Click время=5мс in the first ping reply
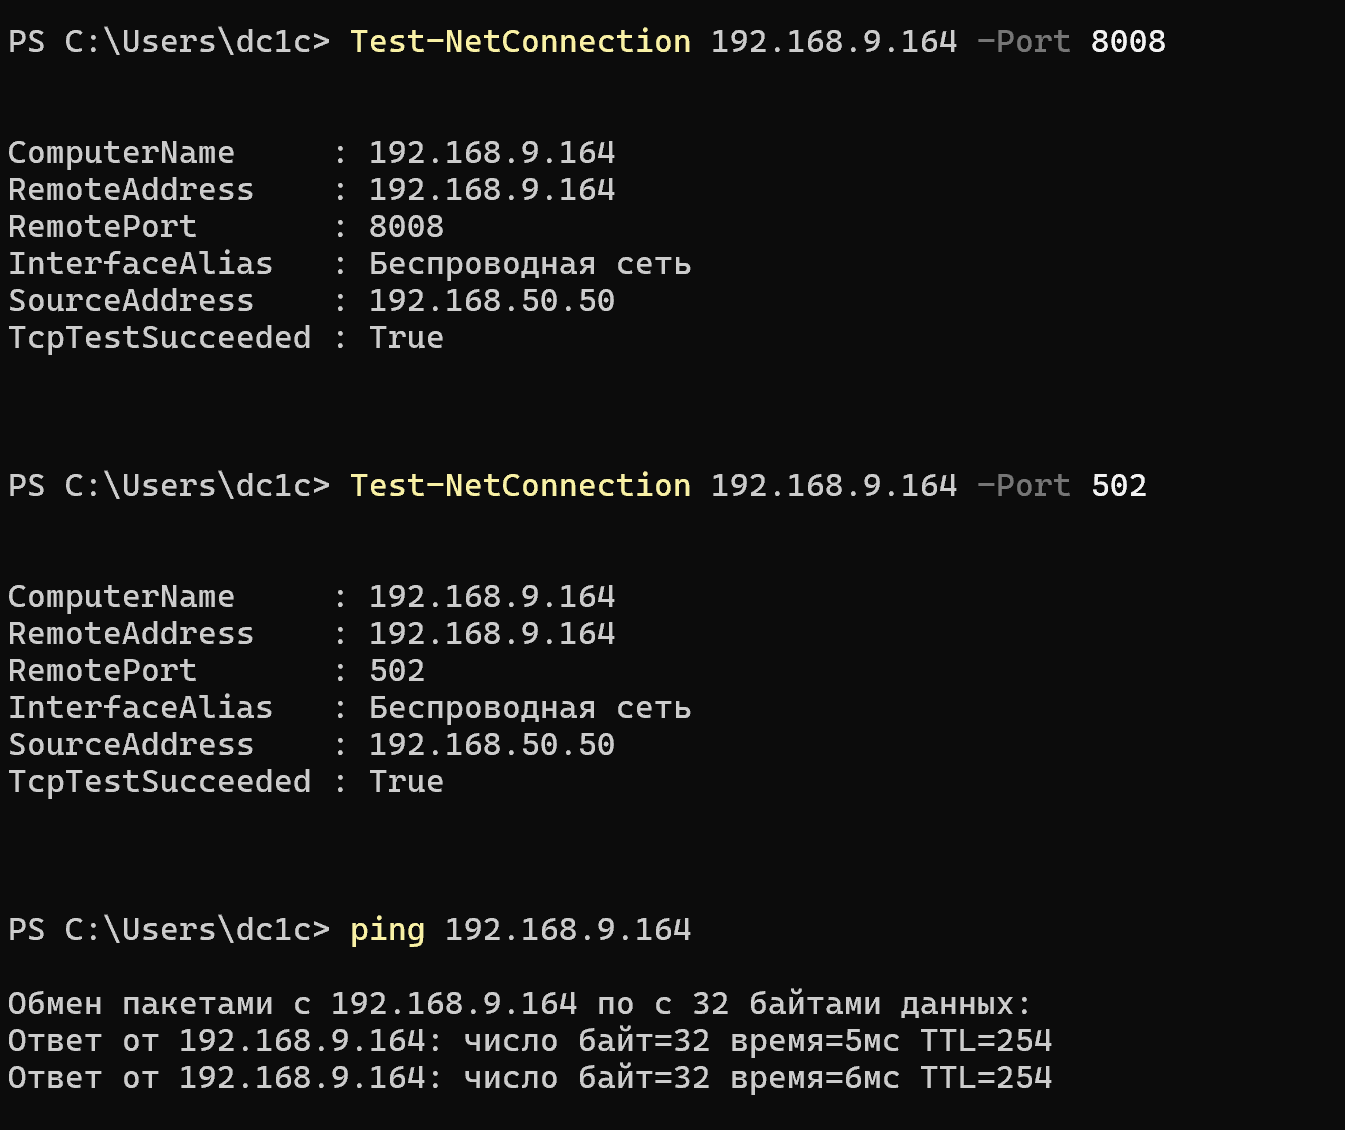This screenshot has width=1345, height=1130. [815, 1041]
